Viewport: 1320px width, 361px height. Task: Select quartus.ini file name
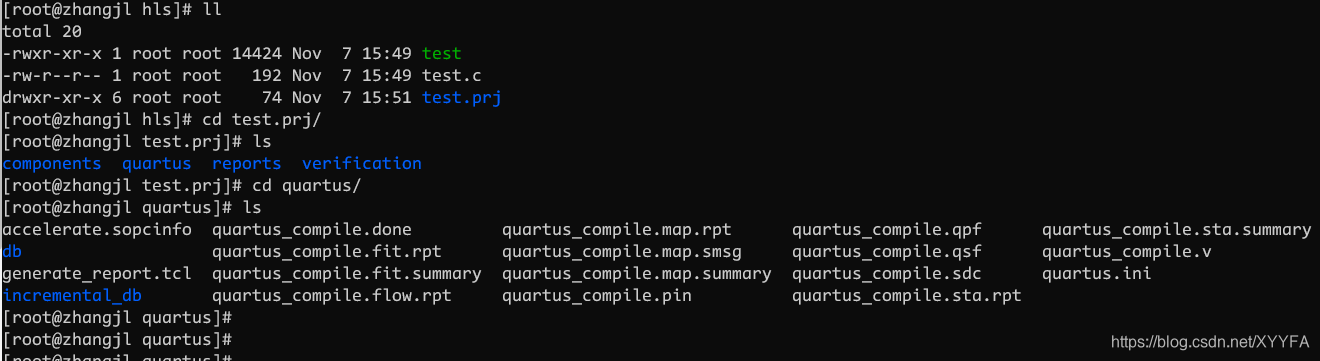(x=1097, y=273)
